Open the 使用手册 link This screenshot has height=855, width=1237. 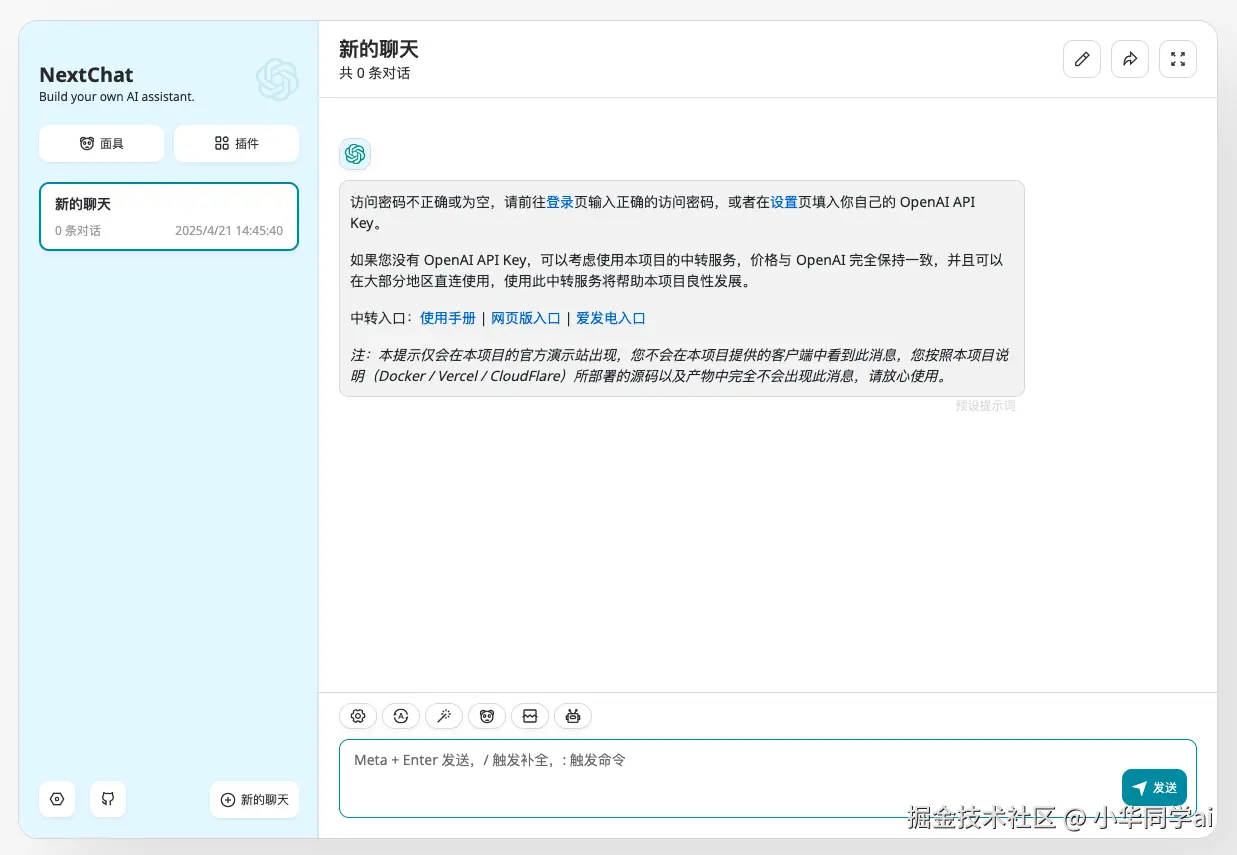click(x=448, y=318)
